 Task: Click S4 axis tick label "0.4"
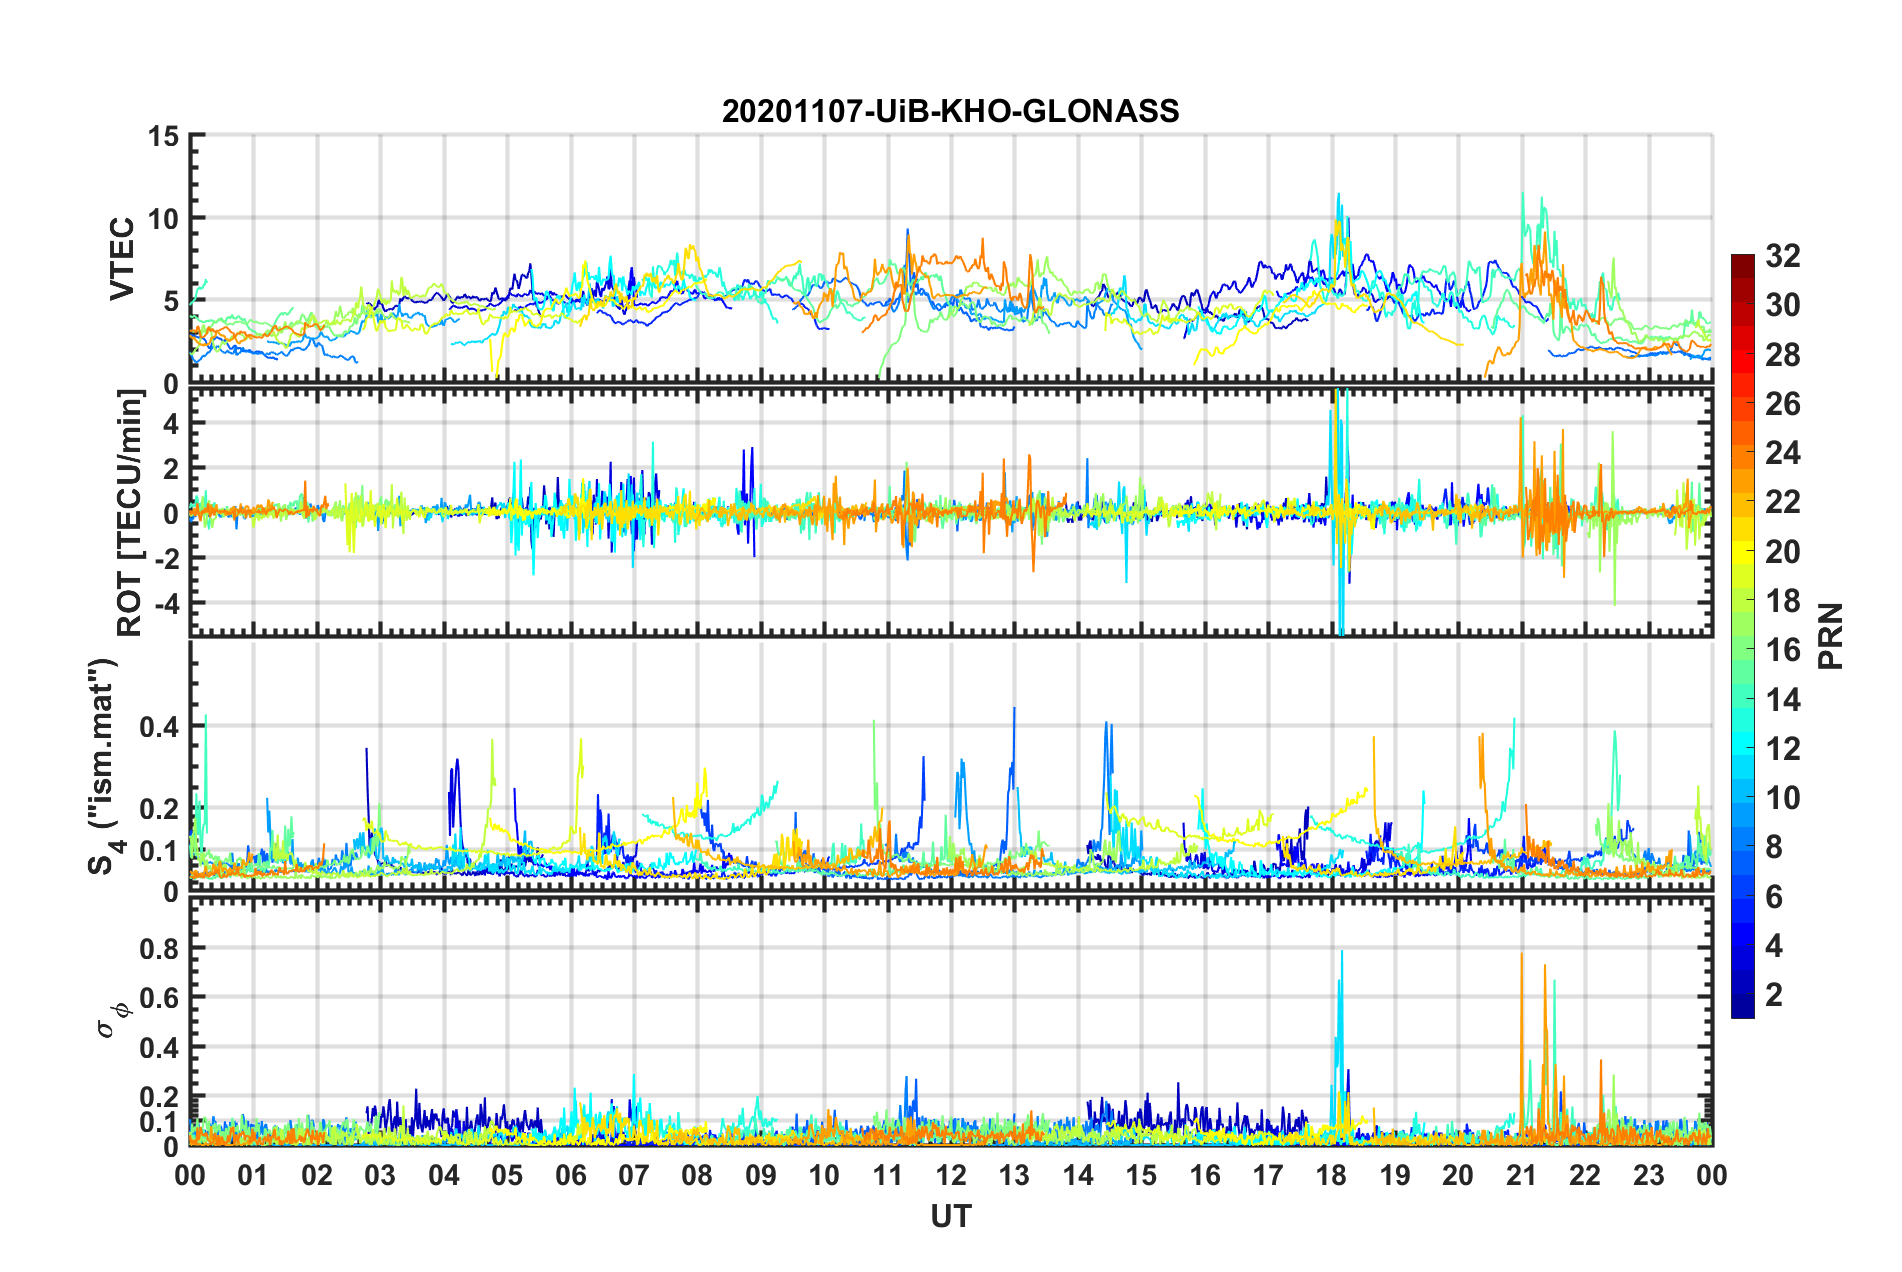(159, 727)
